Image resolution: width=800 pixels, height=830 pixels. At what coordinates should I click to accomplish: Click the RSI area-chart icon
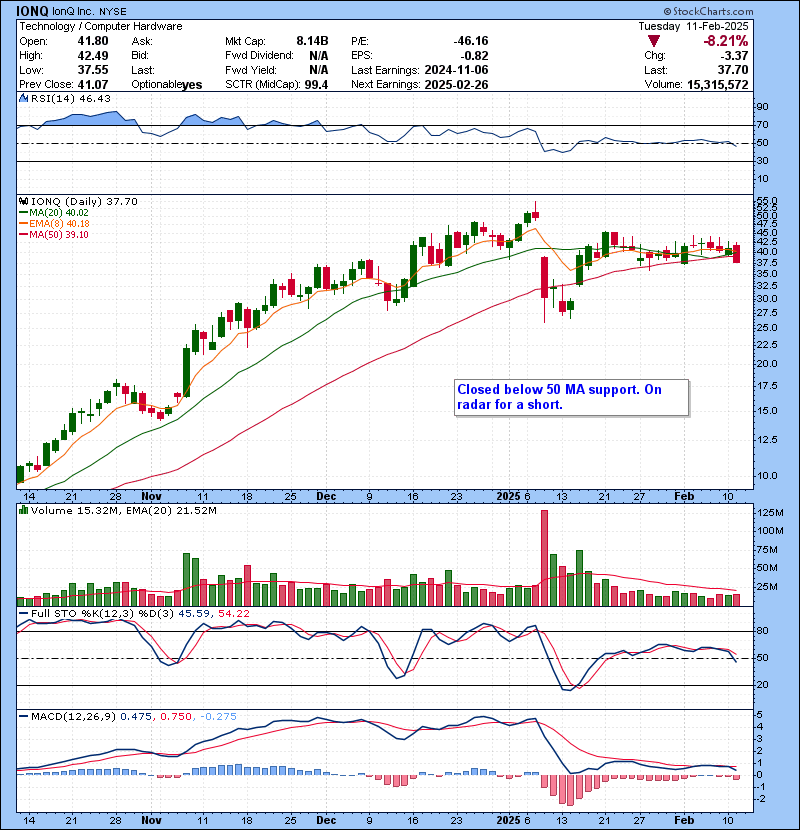23,98
